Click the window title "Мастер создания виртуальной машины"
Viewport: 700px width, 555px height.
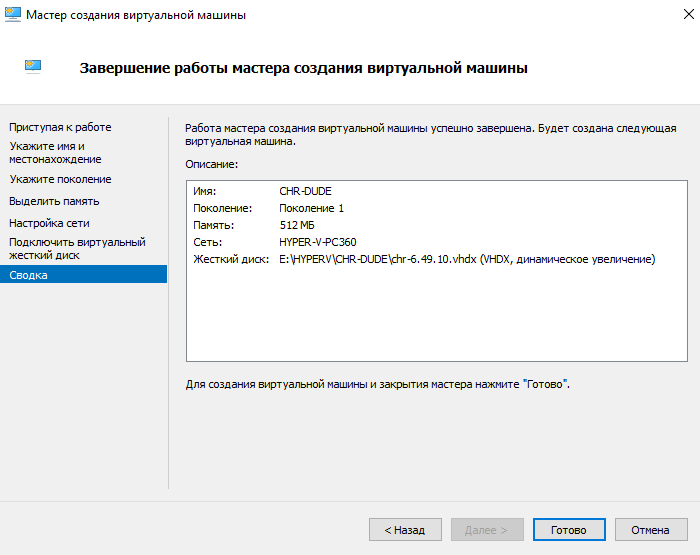136,15
